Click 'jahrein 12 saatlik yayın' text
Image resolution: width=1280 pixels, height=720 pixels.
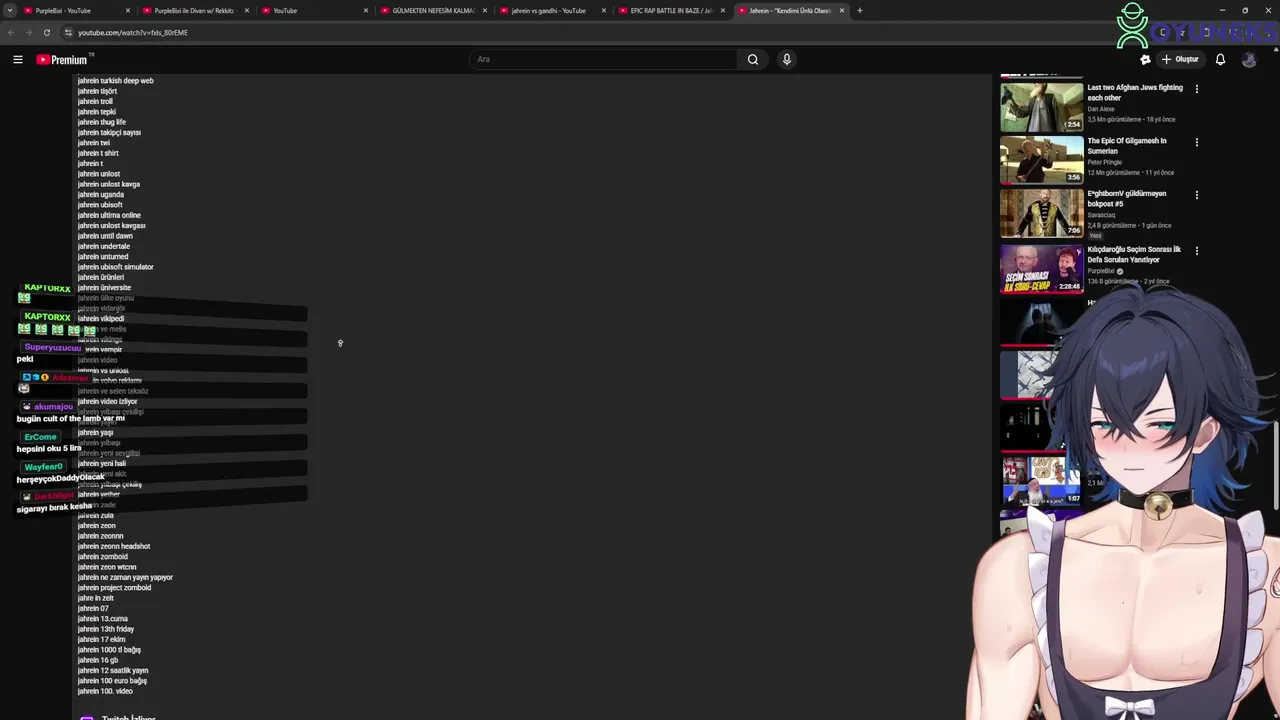pos(113,671)
